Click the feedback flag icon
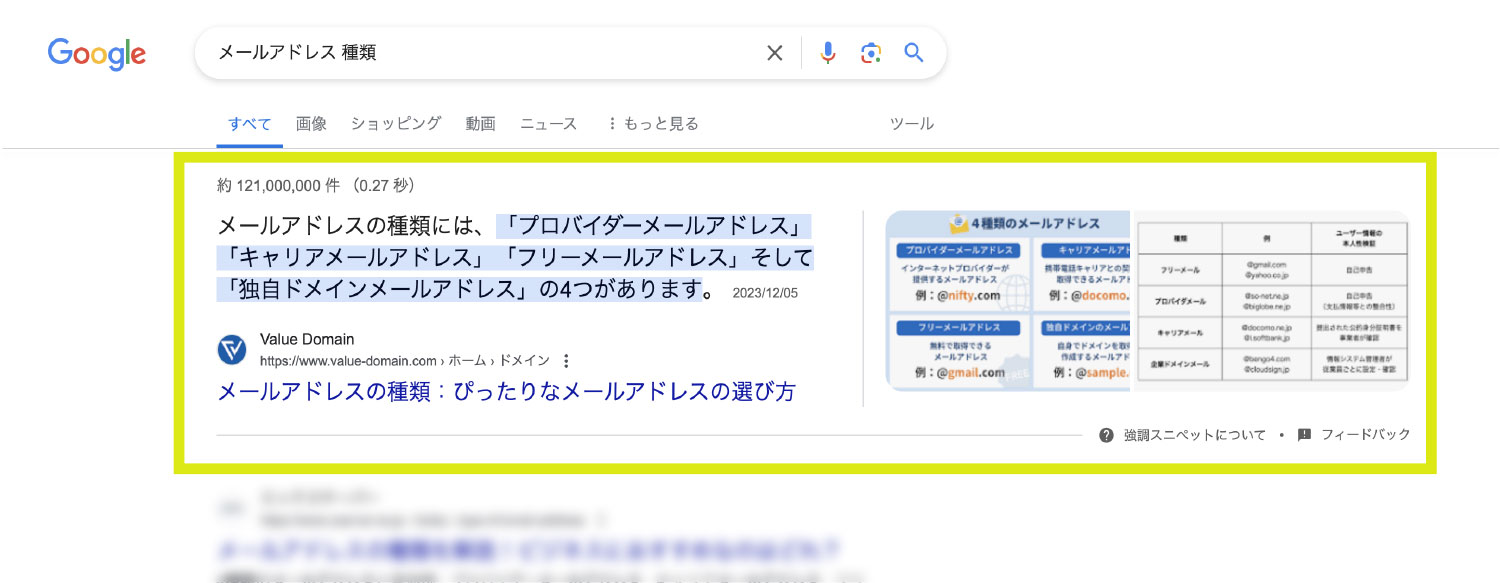The height and width of the screenshot is (583, 1500). [1304, 435]
